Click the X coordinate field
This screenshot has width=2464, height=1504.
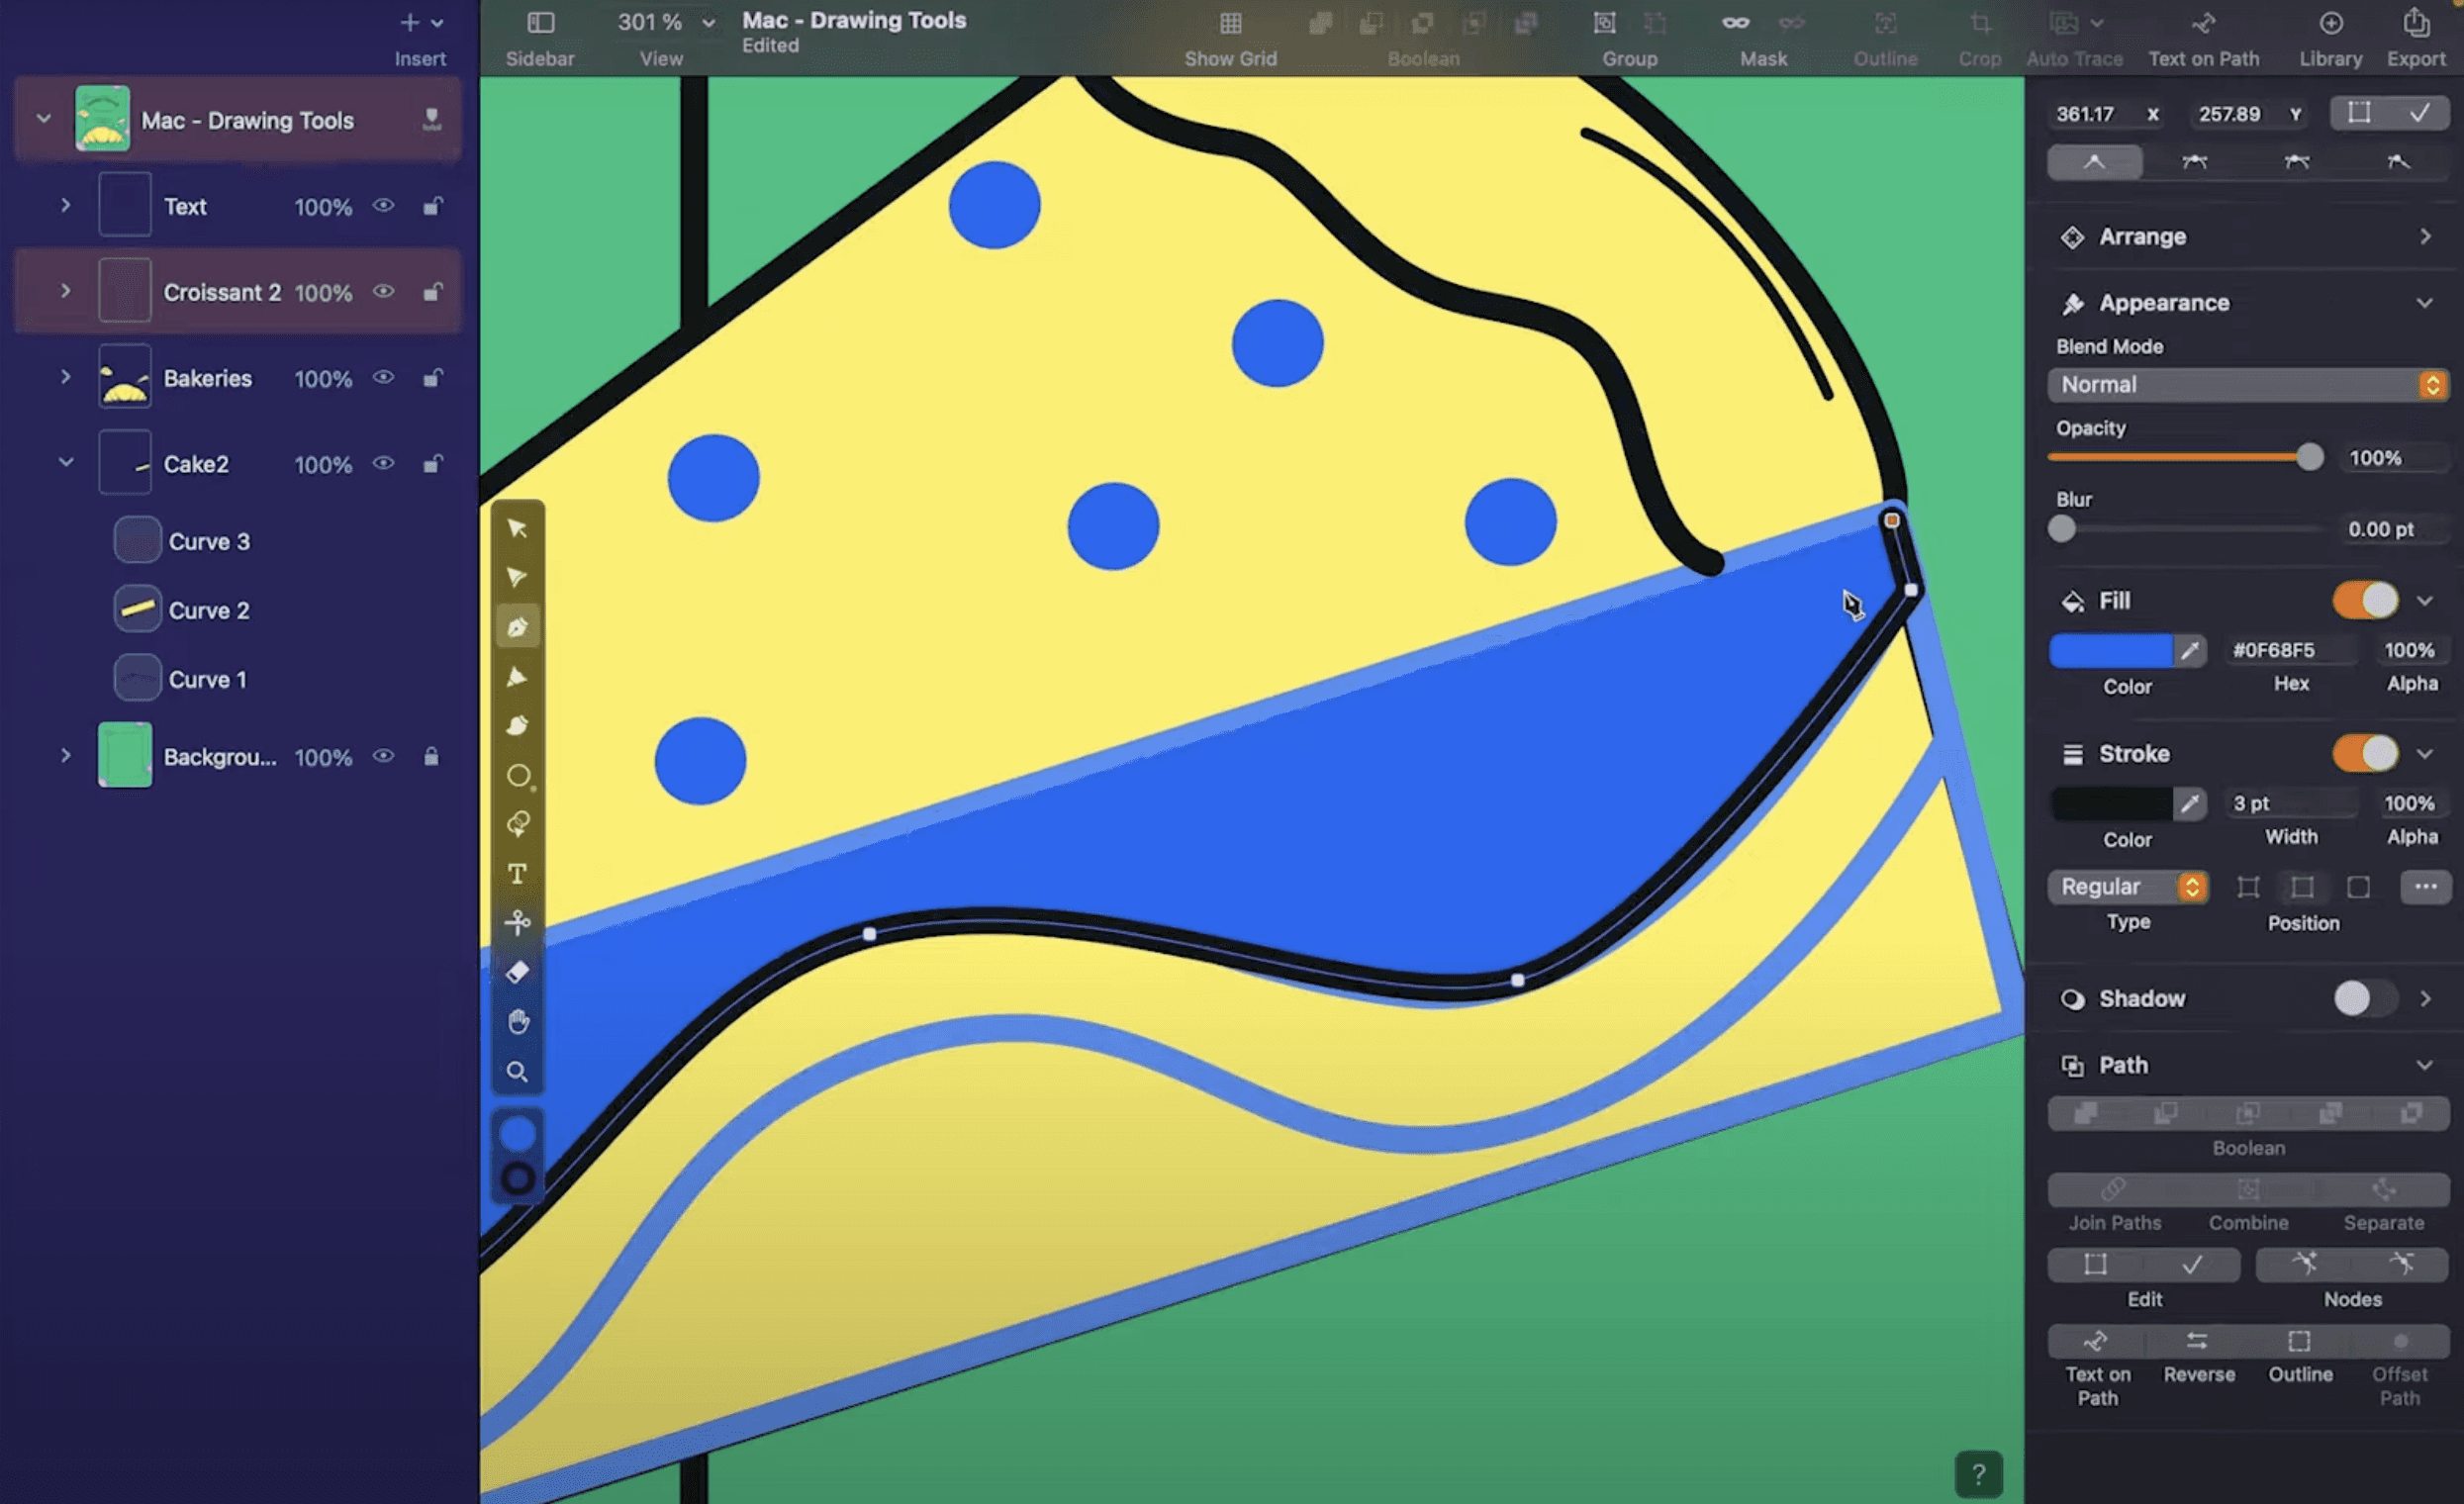point(2108,114)
